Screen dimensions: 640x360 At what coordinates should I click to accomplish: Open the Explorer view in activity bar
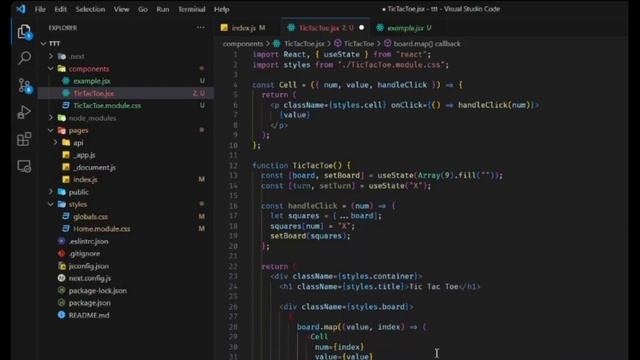24,32
